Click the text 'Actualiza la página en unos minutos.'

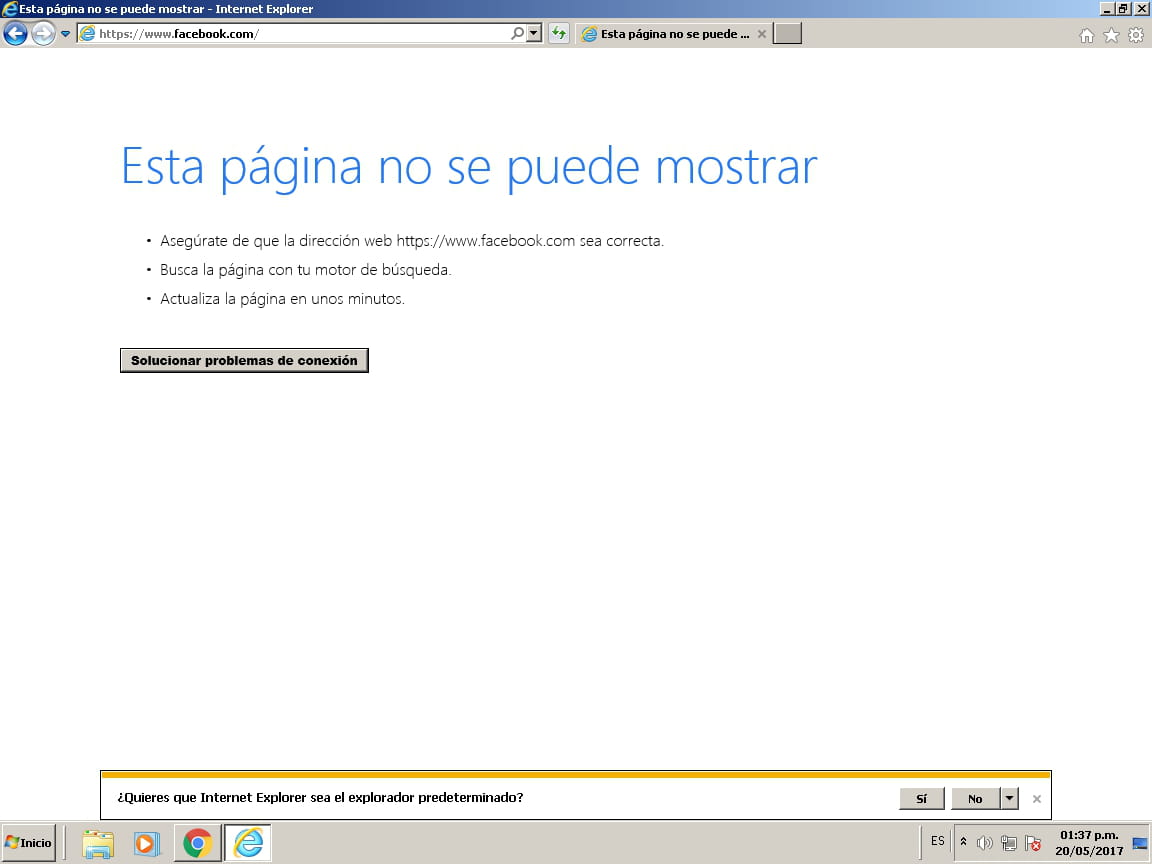pyautogui.click(x=282, y=299)
